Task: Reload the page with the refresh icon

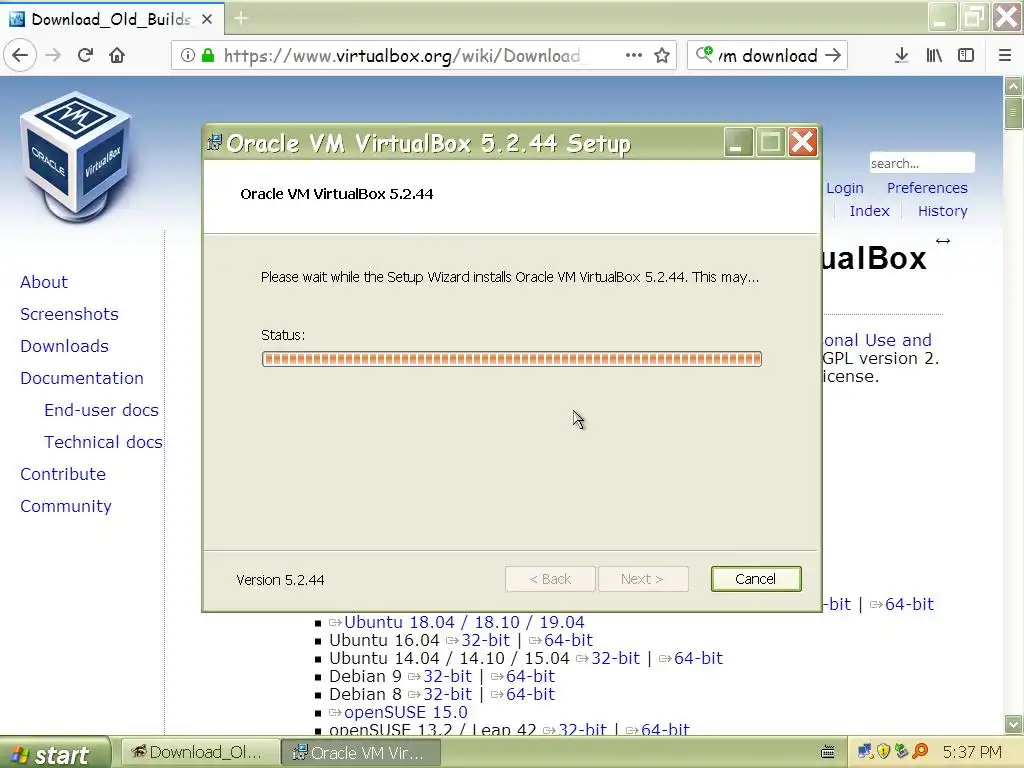Action: (85, 56)
